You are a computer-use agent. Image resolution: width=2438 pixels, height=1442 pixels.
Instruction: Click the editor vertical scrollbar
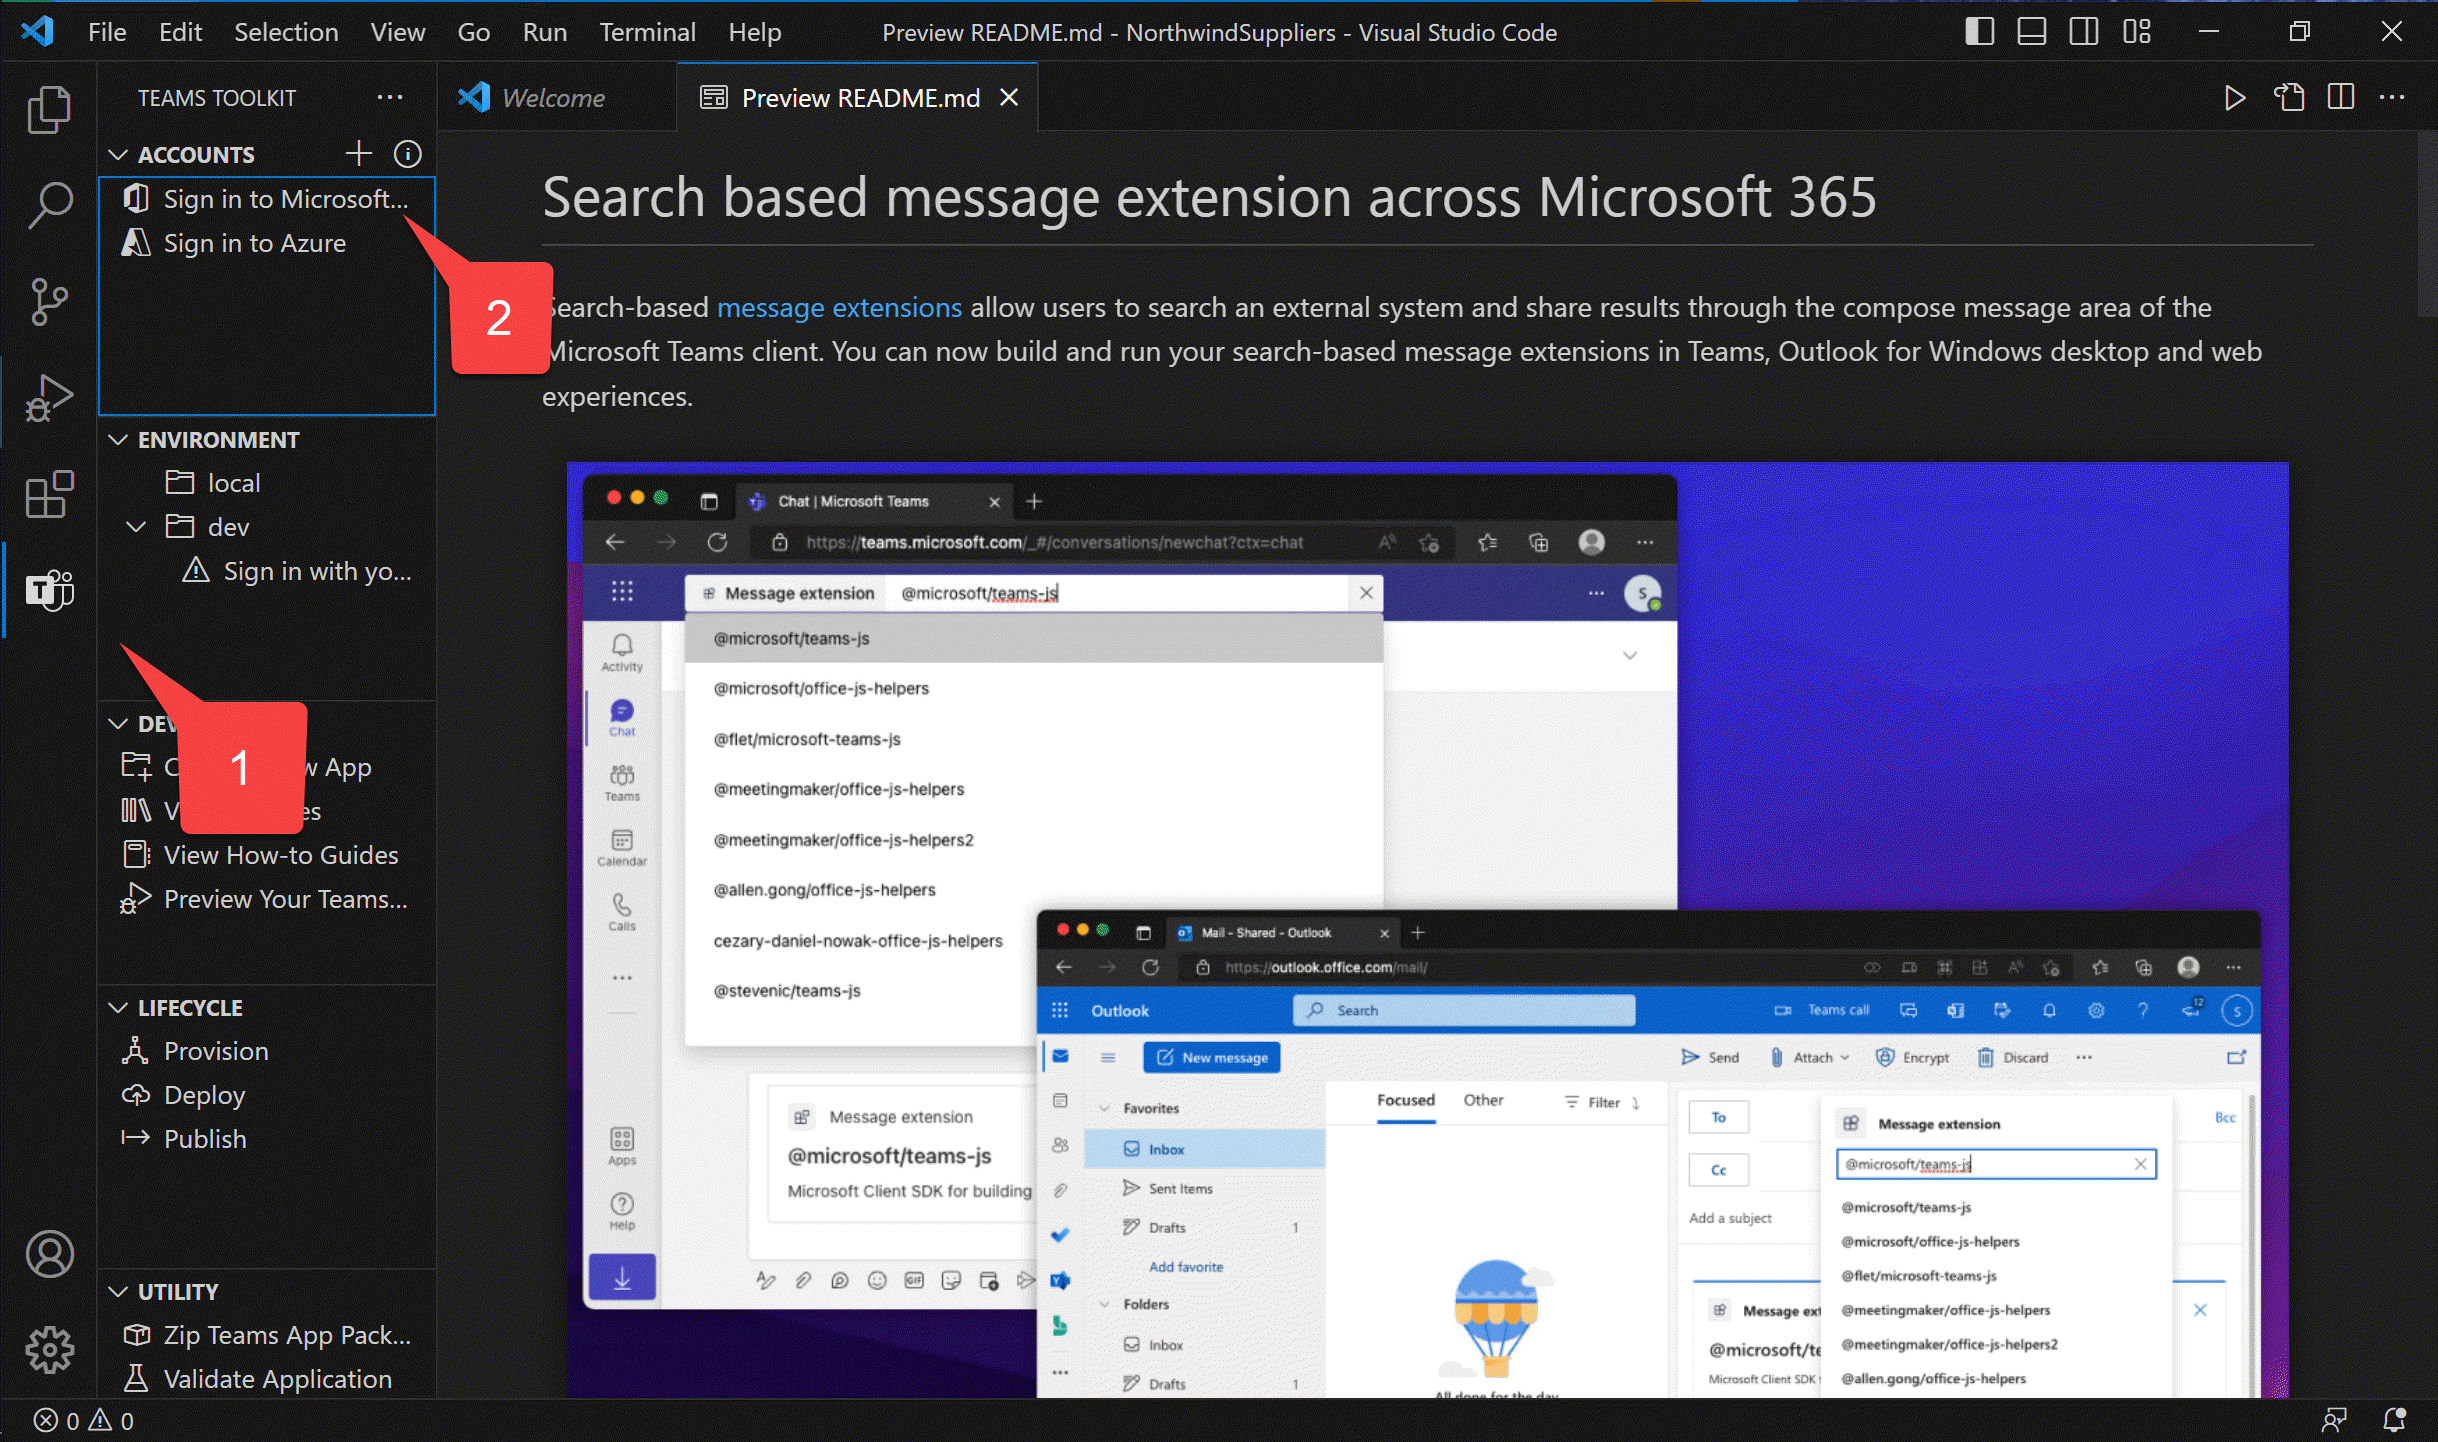coord(2426,224)
